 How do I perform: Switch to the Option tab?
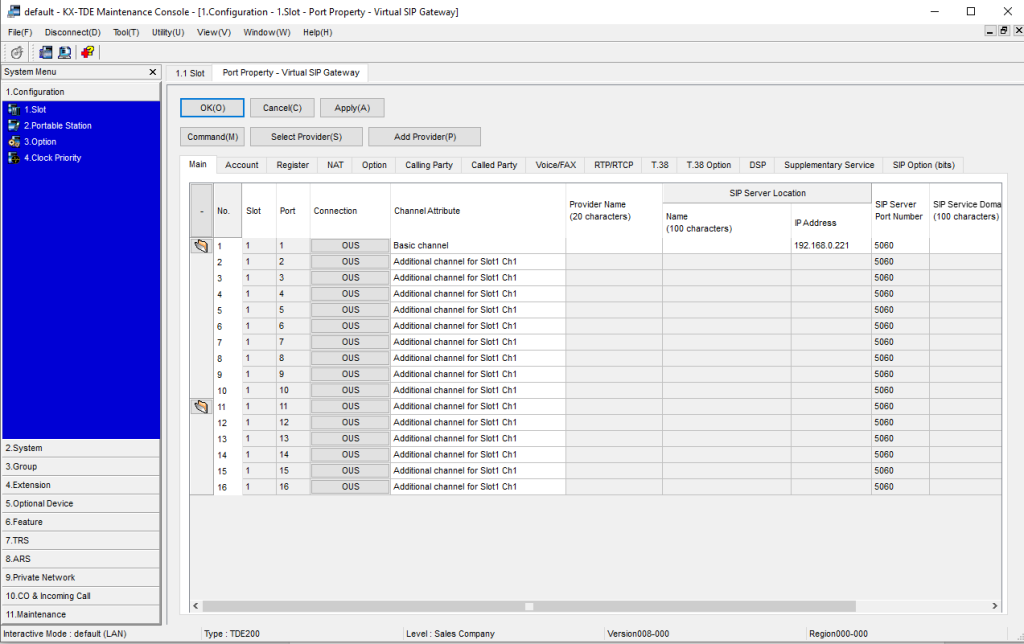374,165
